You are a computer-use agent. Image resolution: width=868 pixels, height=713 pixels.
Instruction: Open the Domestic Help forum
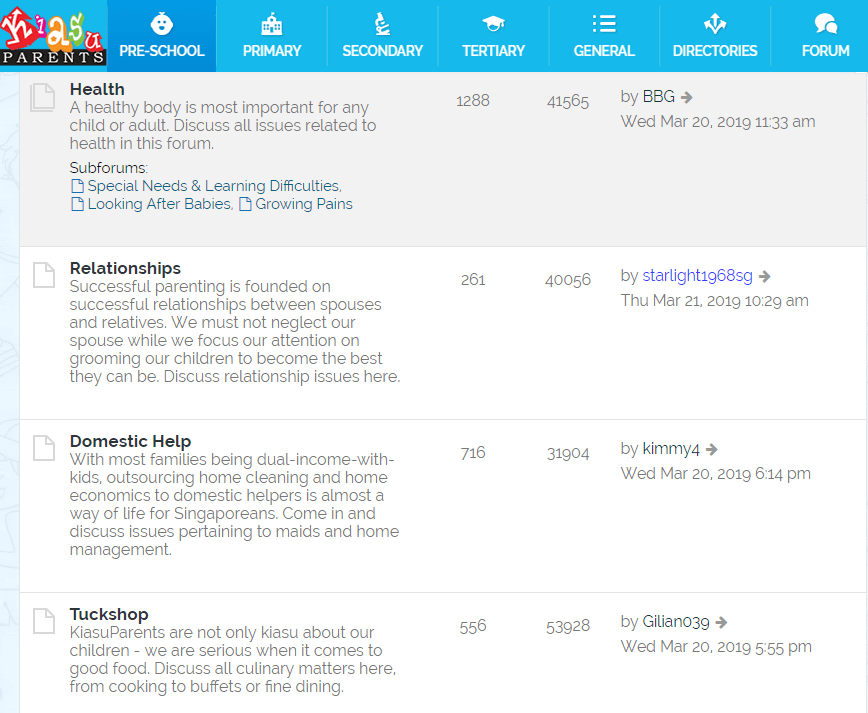[130, 441]
